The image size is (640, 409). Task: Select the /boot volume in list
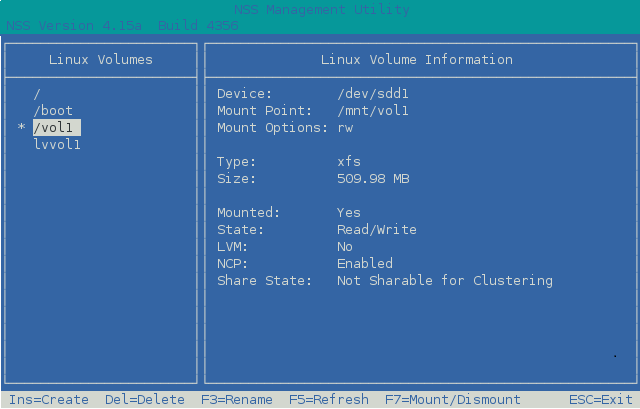pyautogui.click(x=53, y=110)
